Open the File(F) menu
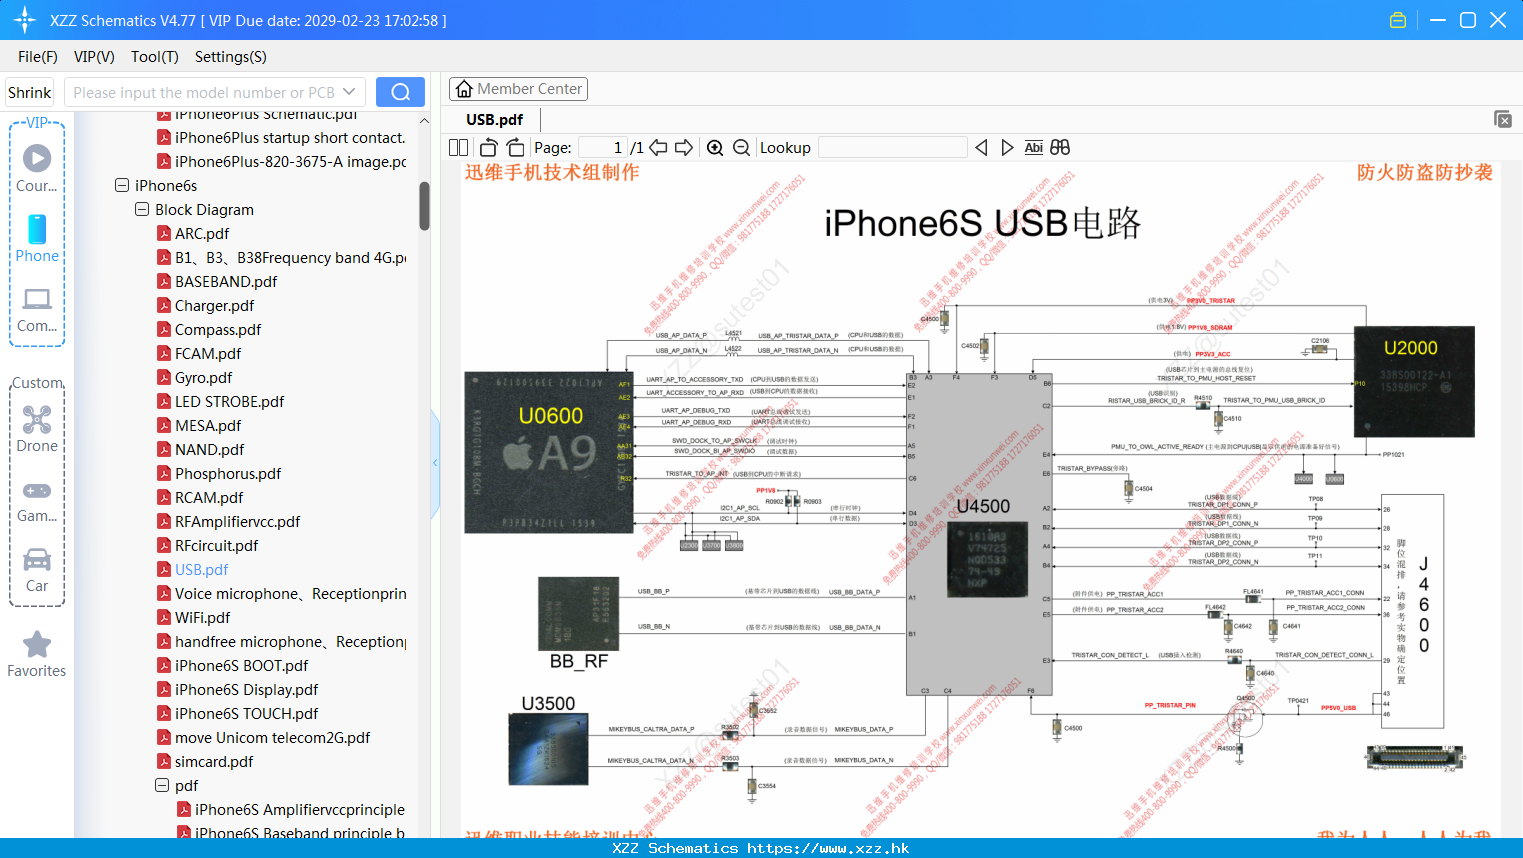Image resolution: width=1523 pixels, height=858 pixels. click(x=38, y=57)
